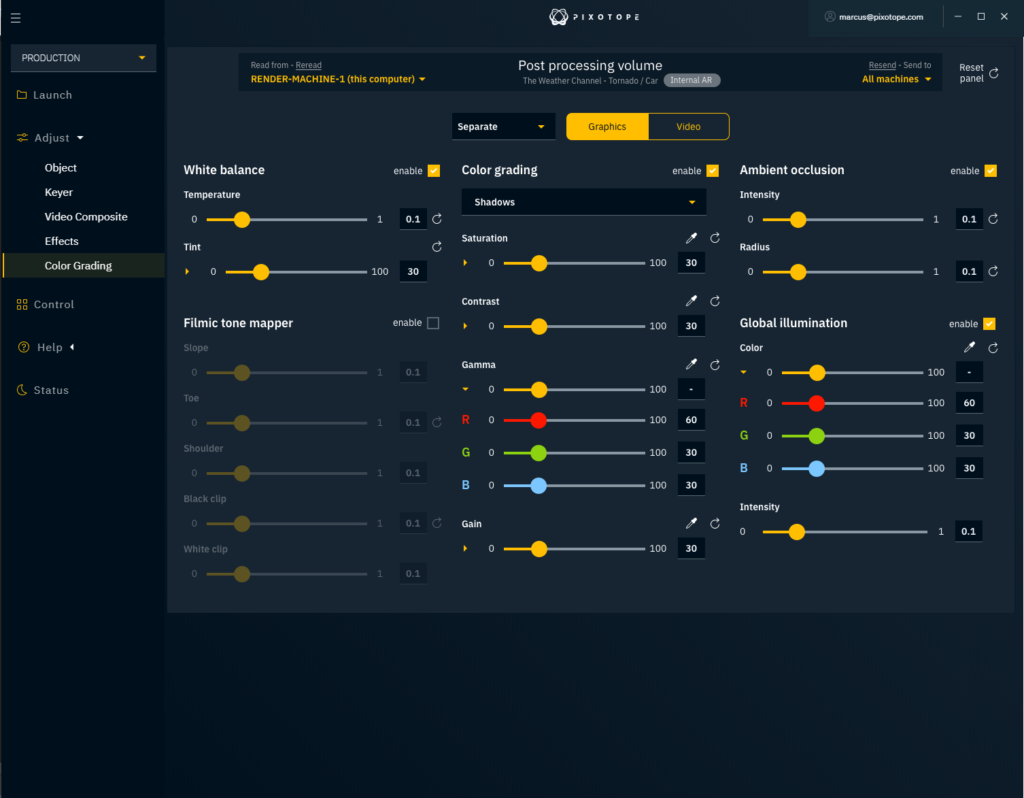
Task: Click the Global illumination Color eyedropper
Action: tap(968, 347)
